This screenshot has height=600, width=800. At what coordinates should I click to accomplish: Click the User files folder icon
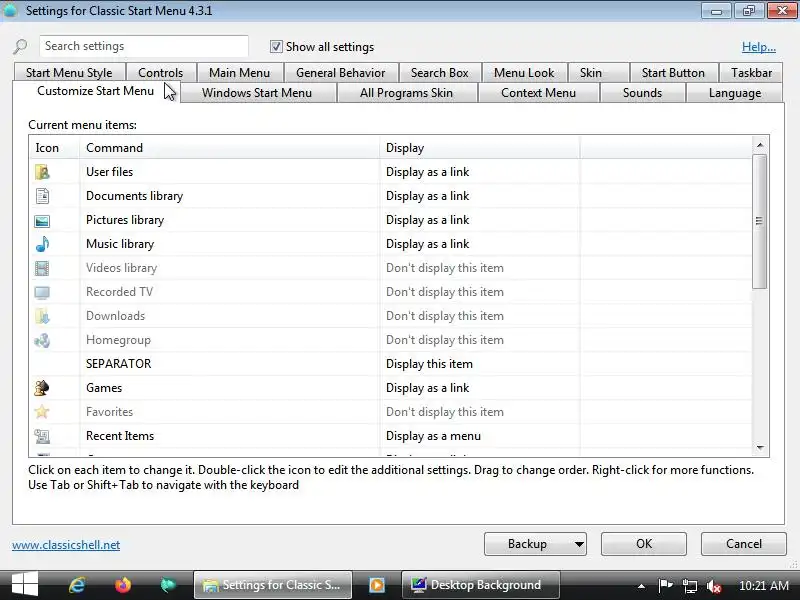42,172
